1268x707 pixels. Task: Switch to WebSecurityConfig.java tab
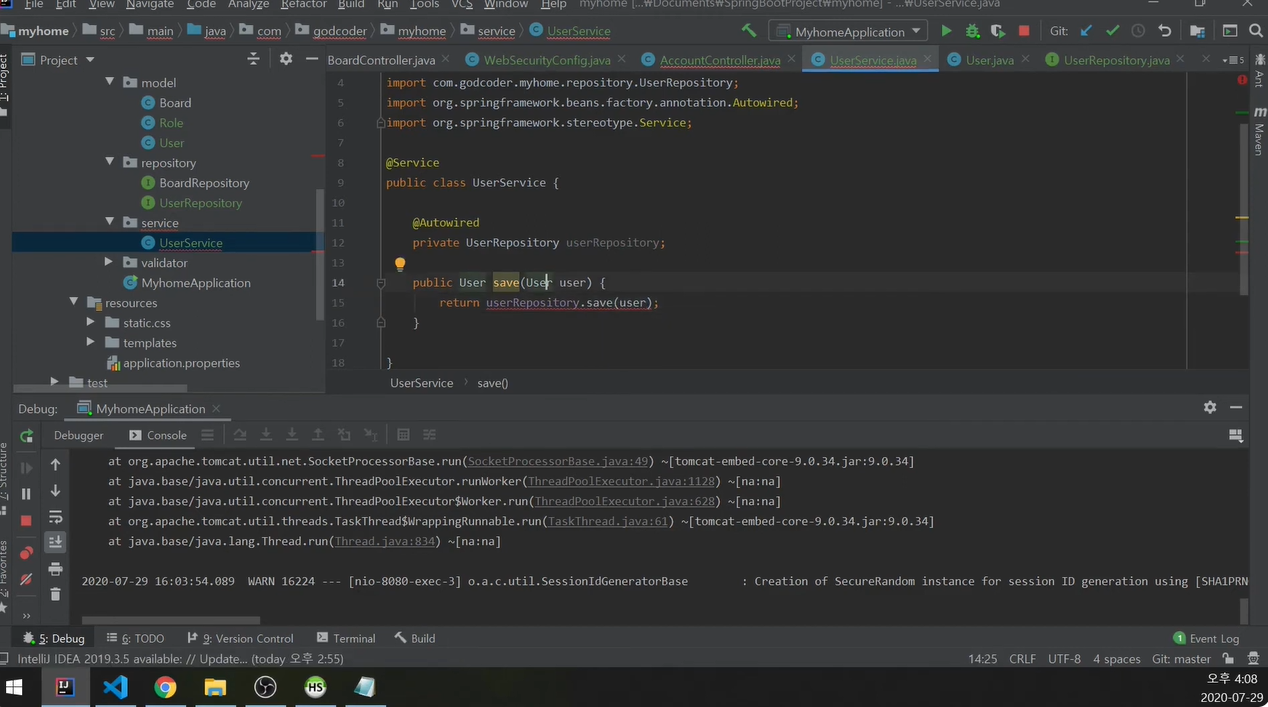pyautogui.click(x=546, y=60)
